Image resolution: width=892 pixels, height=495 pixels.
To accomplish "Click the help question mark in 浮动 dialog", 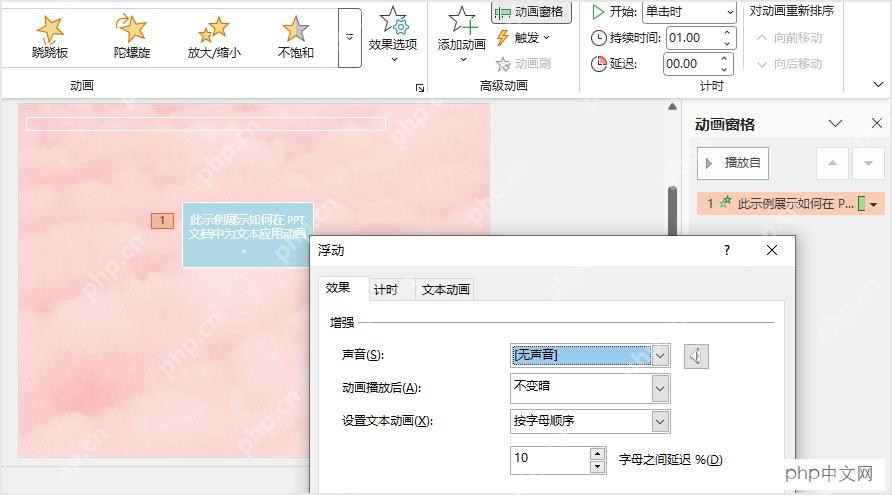I will pyautogui.click(x=727, y=250).
